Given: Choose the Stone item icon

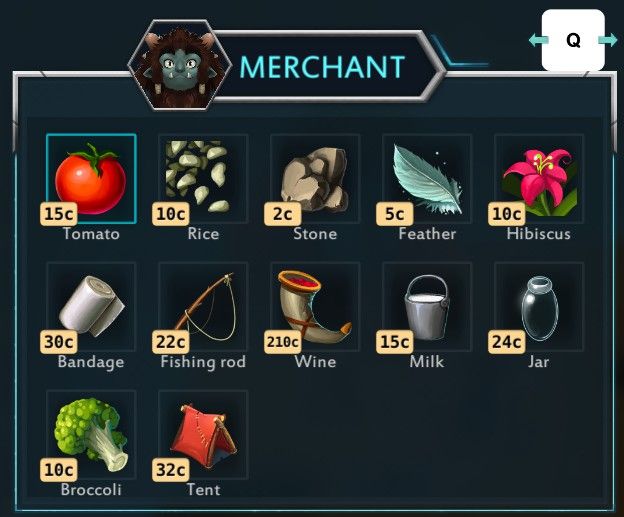Looking at the screenshot, I should (x=315, y=179).
